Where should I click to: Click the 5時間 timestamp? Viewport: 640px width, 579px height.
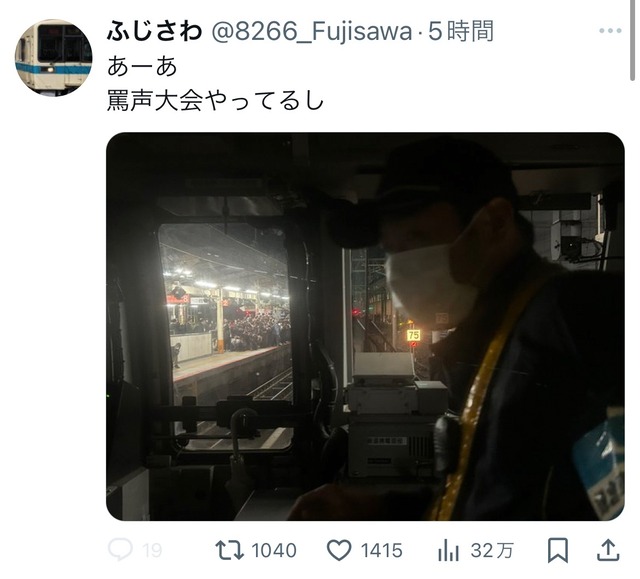(x=461, y=31)
